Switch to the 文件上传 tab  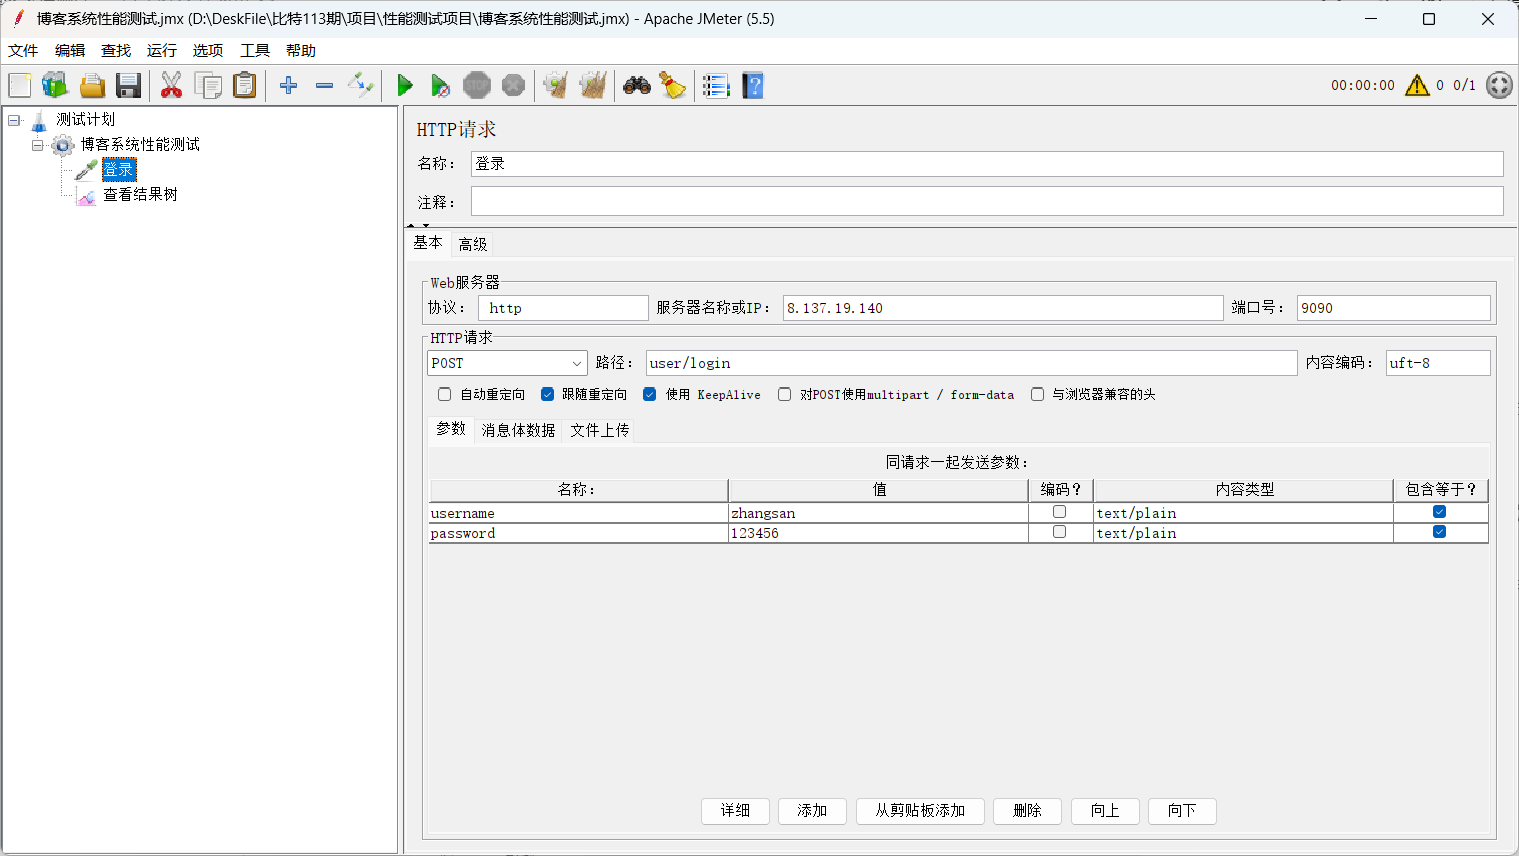[x=600, y=430]
